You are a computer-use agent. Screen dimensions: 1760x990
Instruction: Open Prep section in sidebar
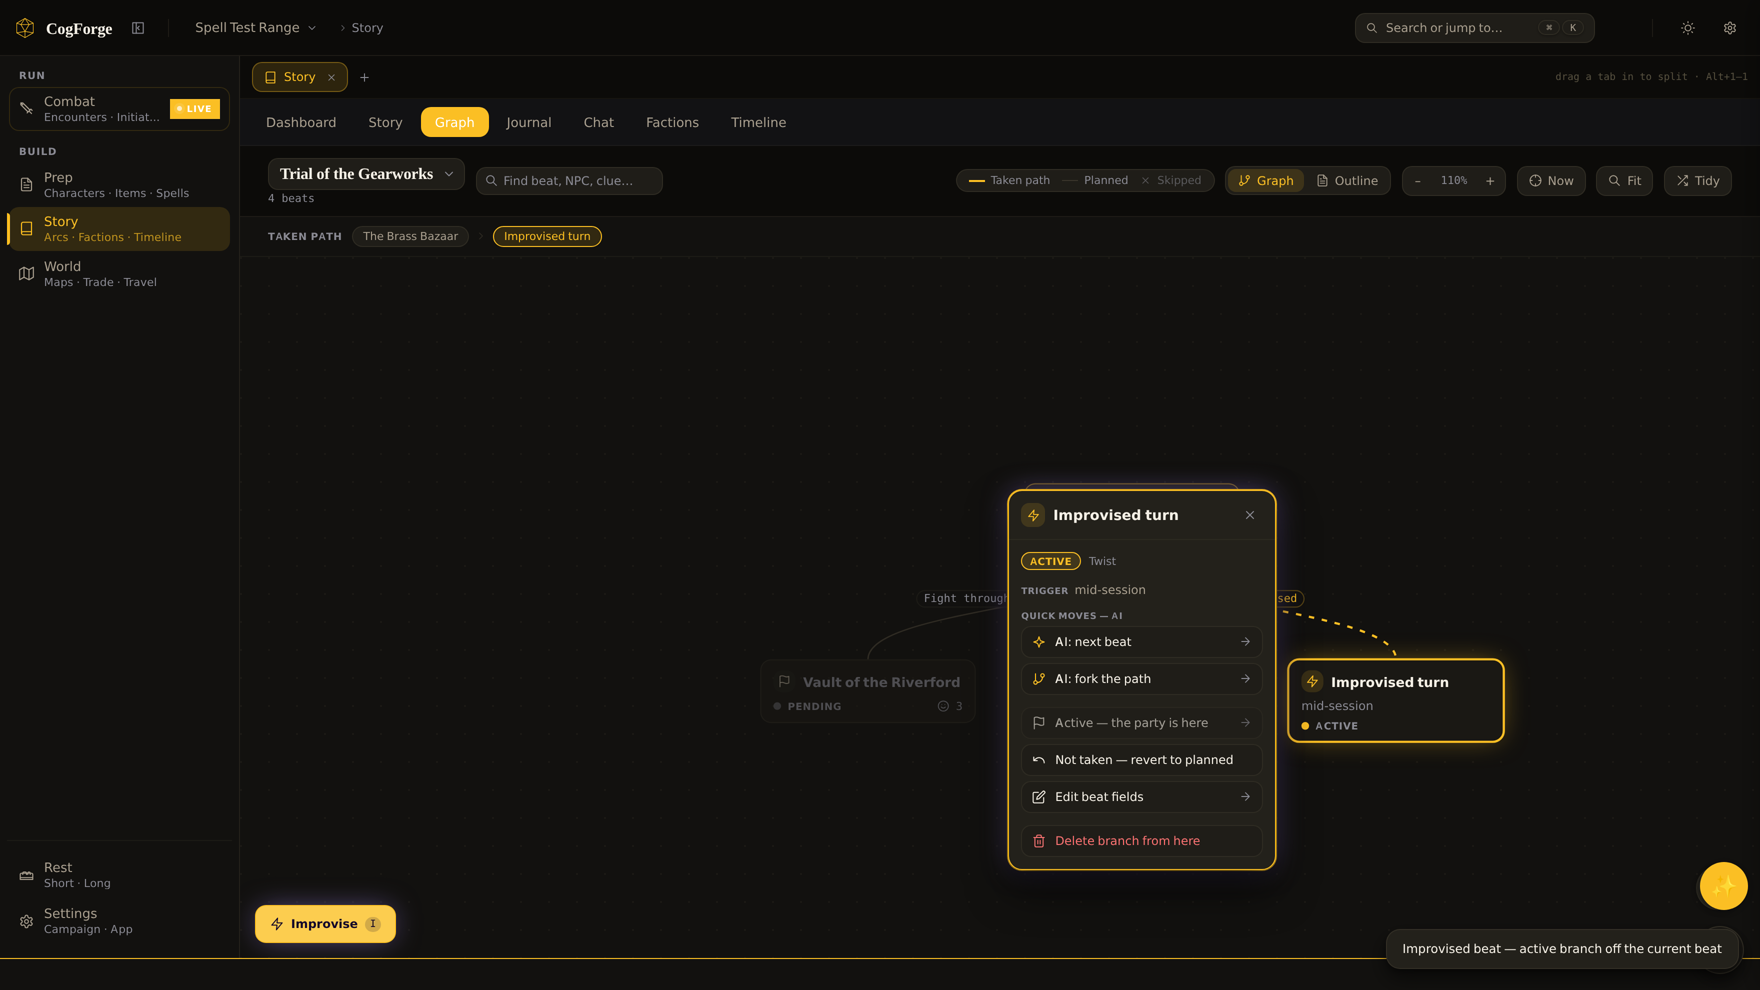(x=119, y=185)
